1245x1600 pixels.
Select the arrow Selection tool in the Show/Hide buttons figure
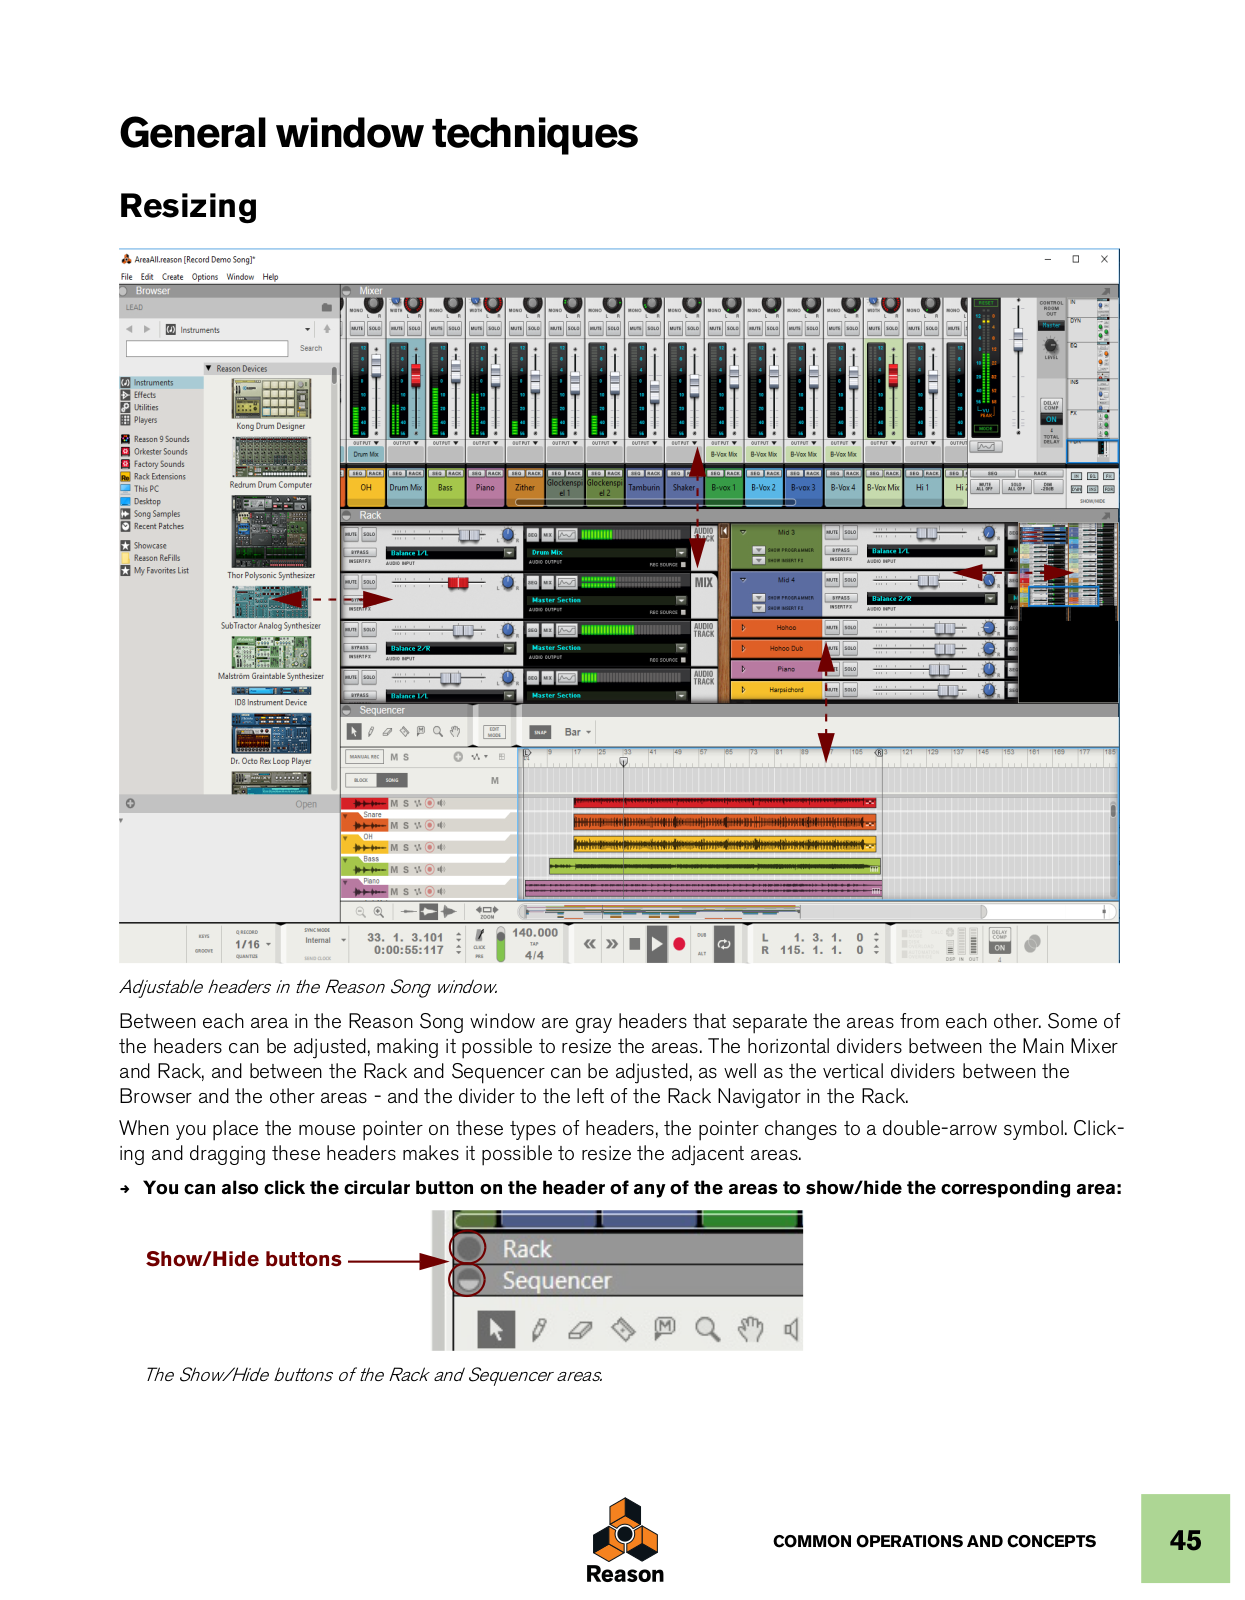pos(495,1329)
